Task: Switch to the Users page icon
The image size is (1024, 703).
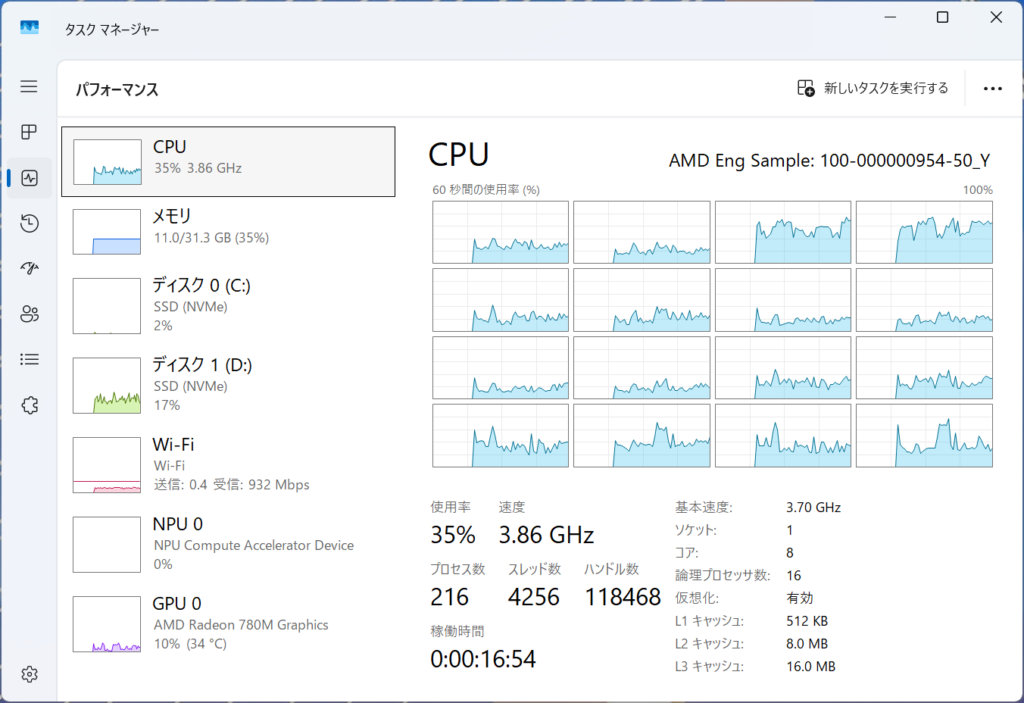Action: (x=29, y=314)
